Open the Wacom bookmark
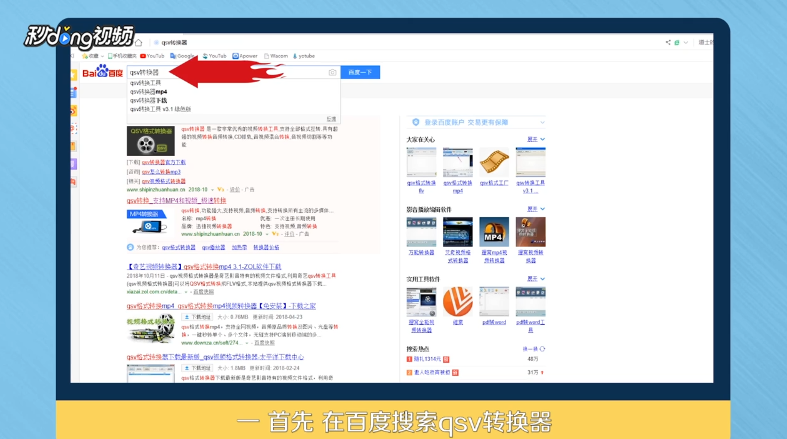787x439 pixels. click(276, 56)
